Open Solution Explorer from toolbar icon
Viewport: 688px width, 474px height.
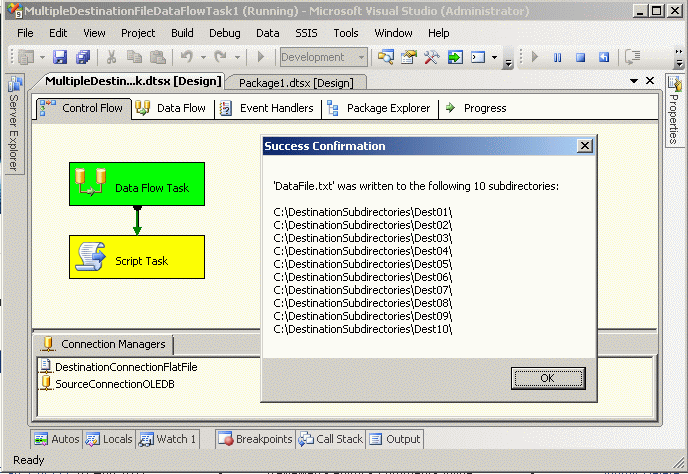[386, 57]
